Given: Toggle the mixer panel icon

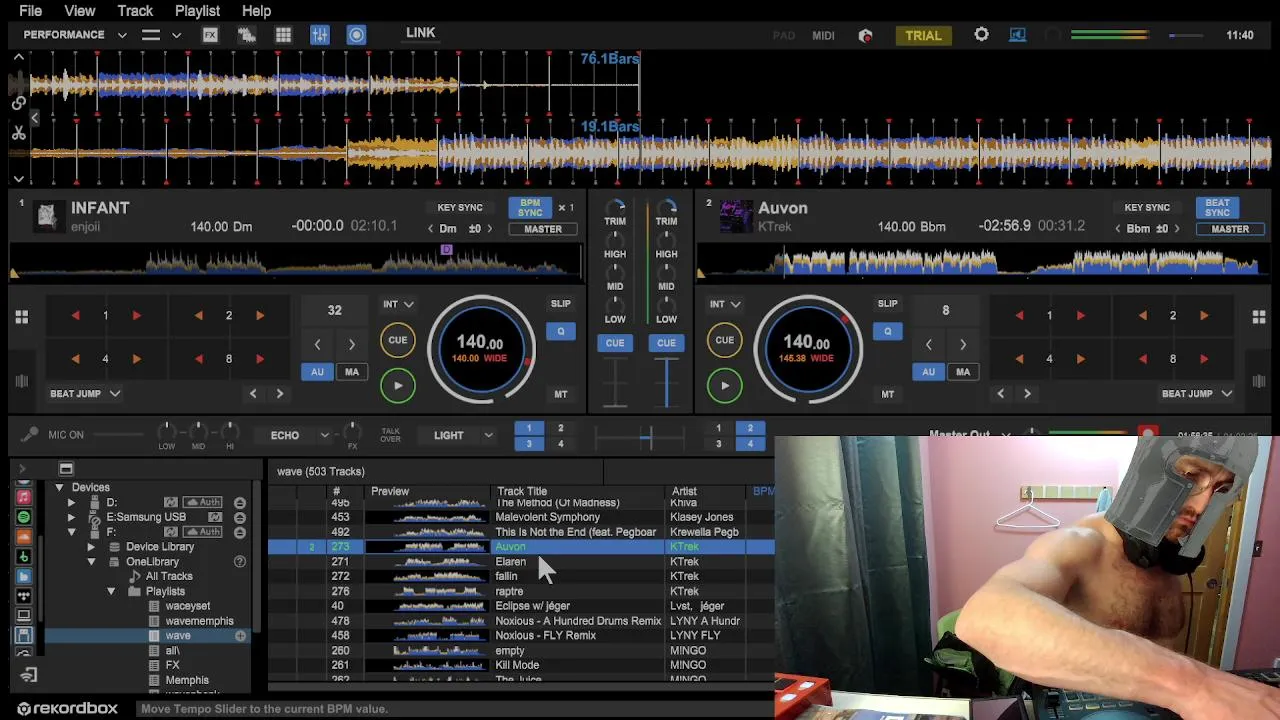Looking at the screenshot, I should pos(320,35).
